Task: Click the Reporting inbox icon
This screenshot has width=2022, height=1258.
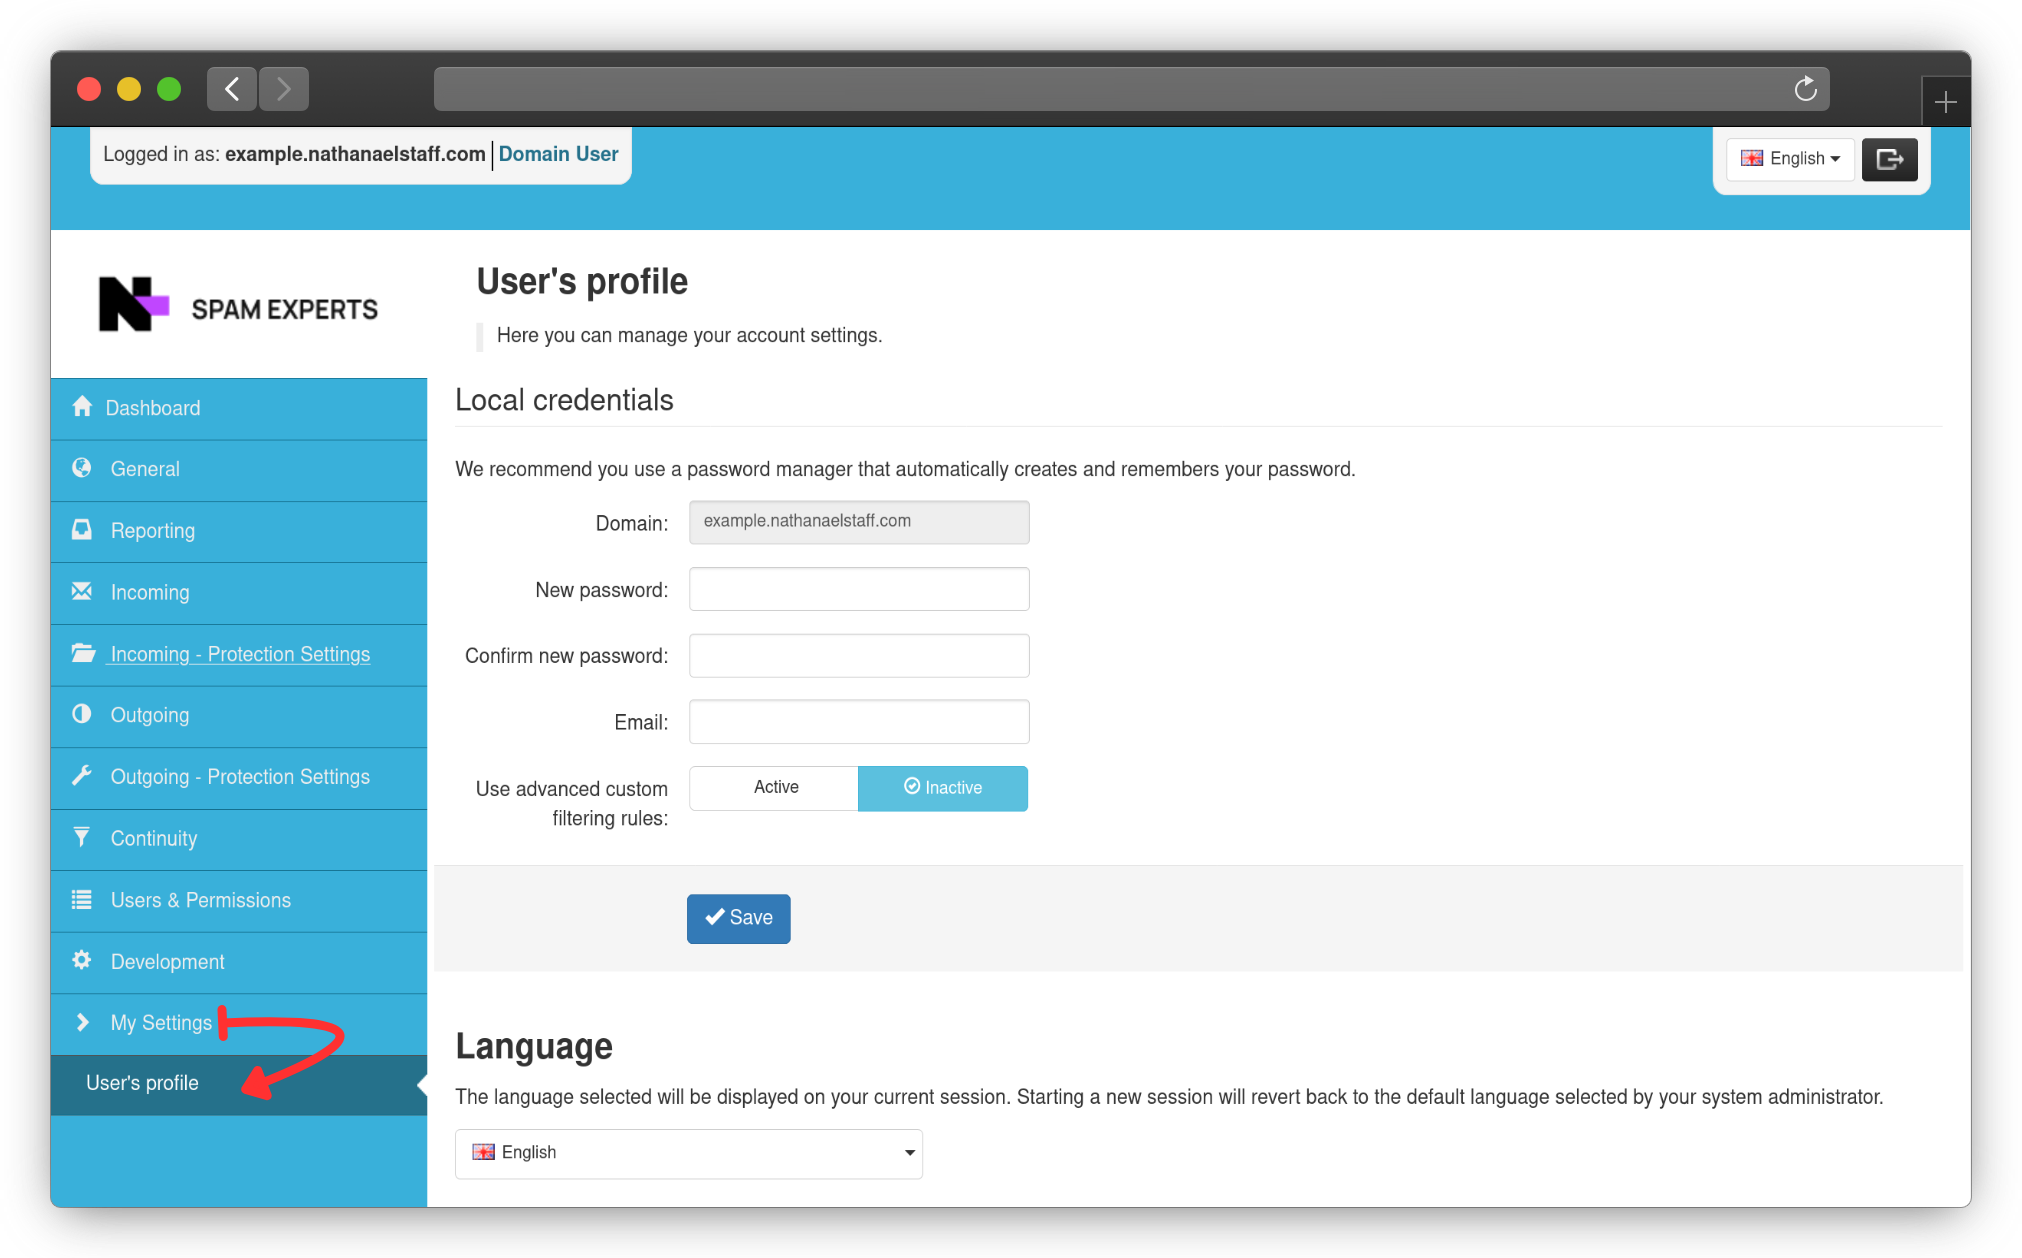Action: (82, 530)
